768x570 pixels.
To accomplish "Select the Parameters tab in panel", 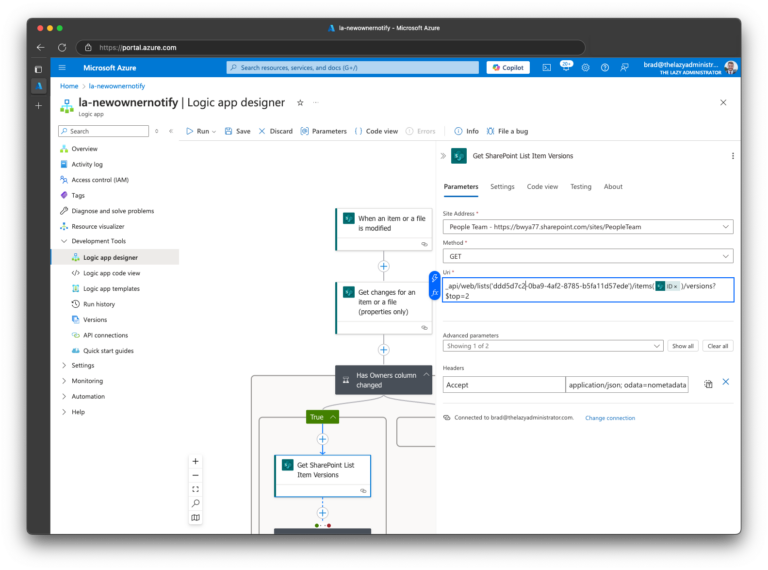I will [461, 187].
